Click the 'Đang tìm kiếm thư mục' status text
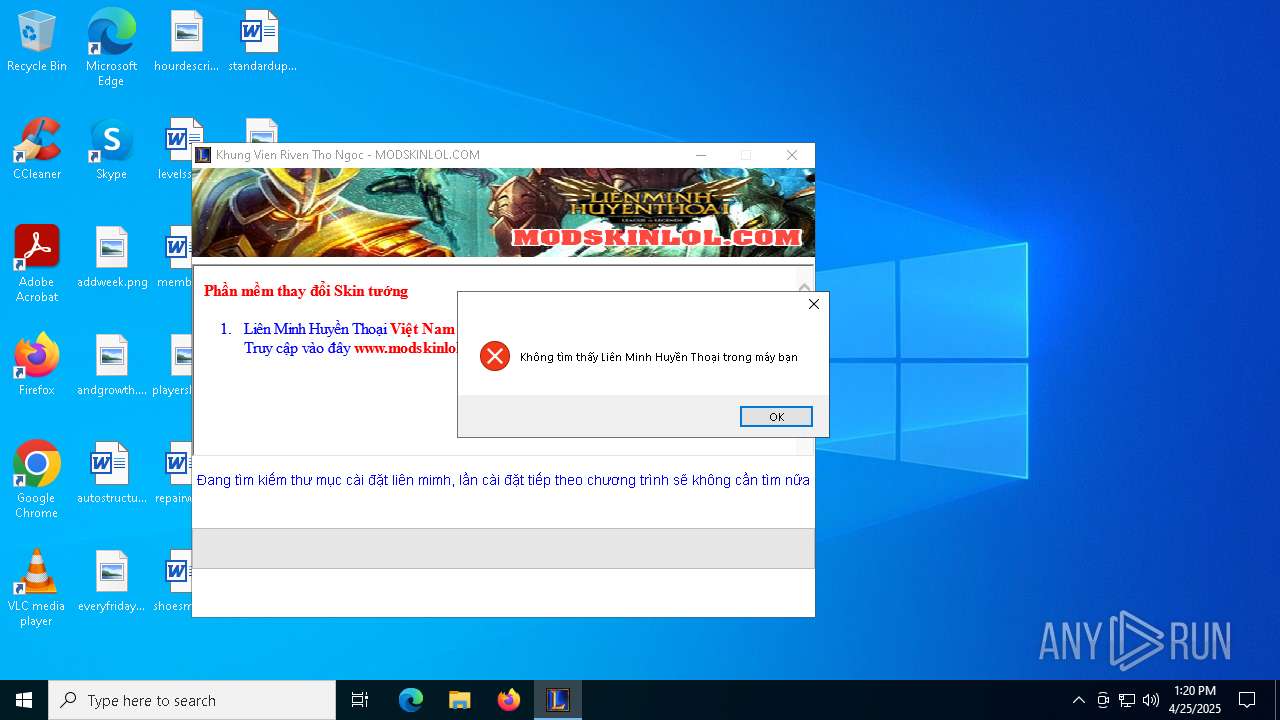1280x720 pixels. click(503, 480)
